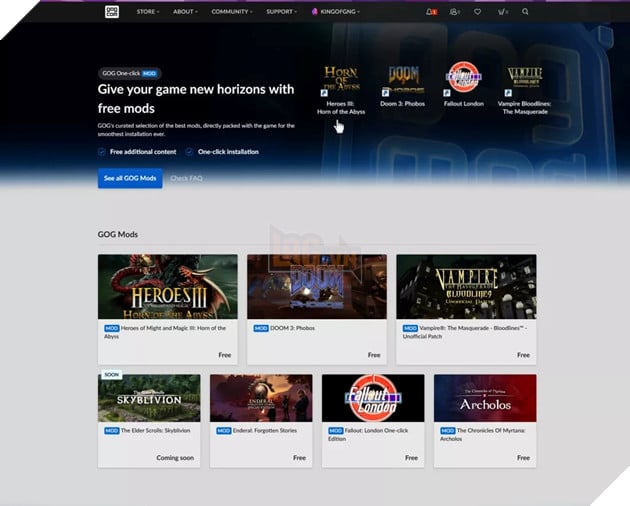Open the DOOM 3 Phobos card image
This screenshot has width=630, height=506.
pyautogui.click(x=317, y=287)
